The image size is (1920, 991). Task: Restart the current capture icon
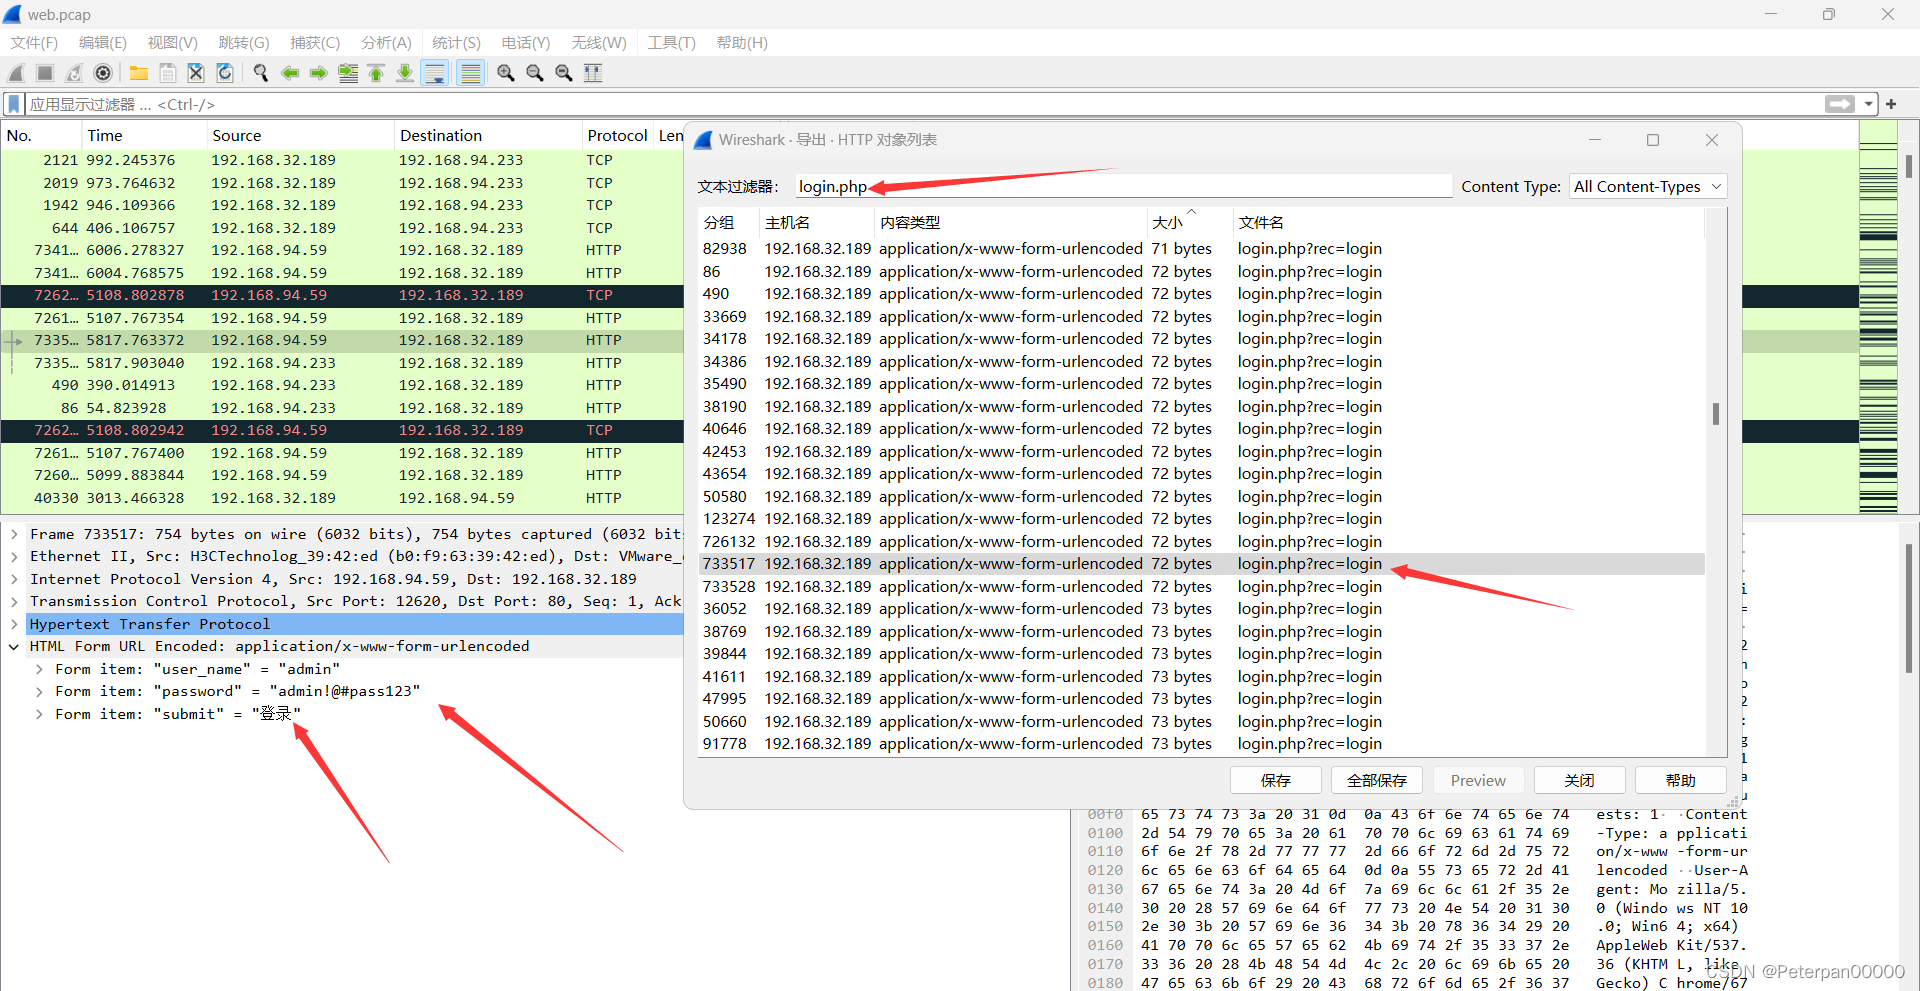pos(74,73)
